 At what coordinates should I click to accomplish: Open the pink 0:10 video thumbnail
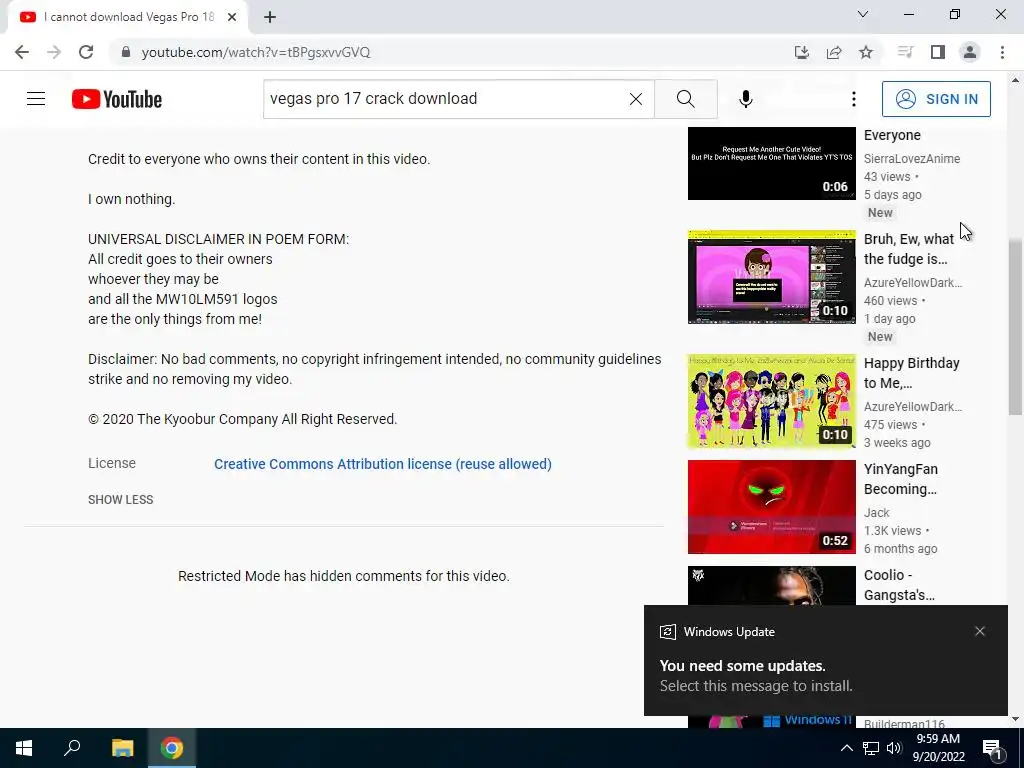[x=771, y=277]
